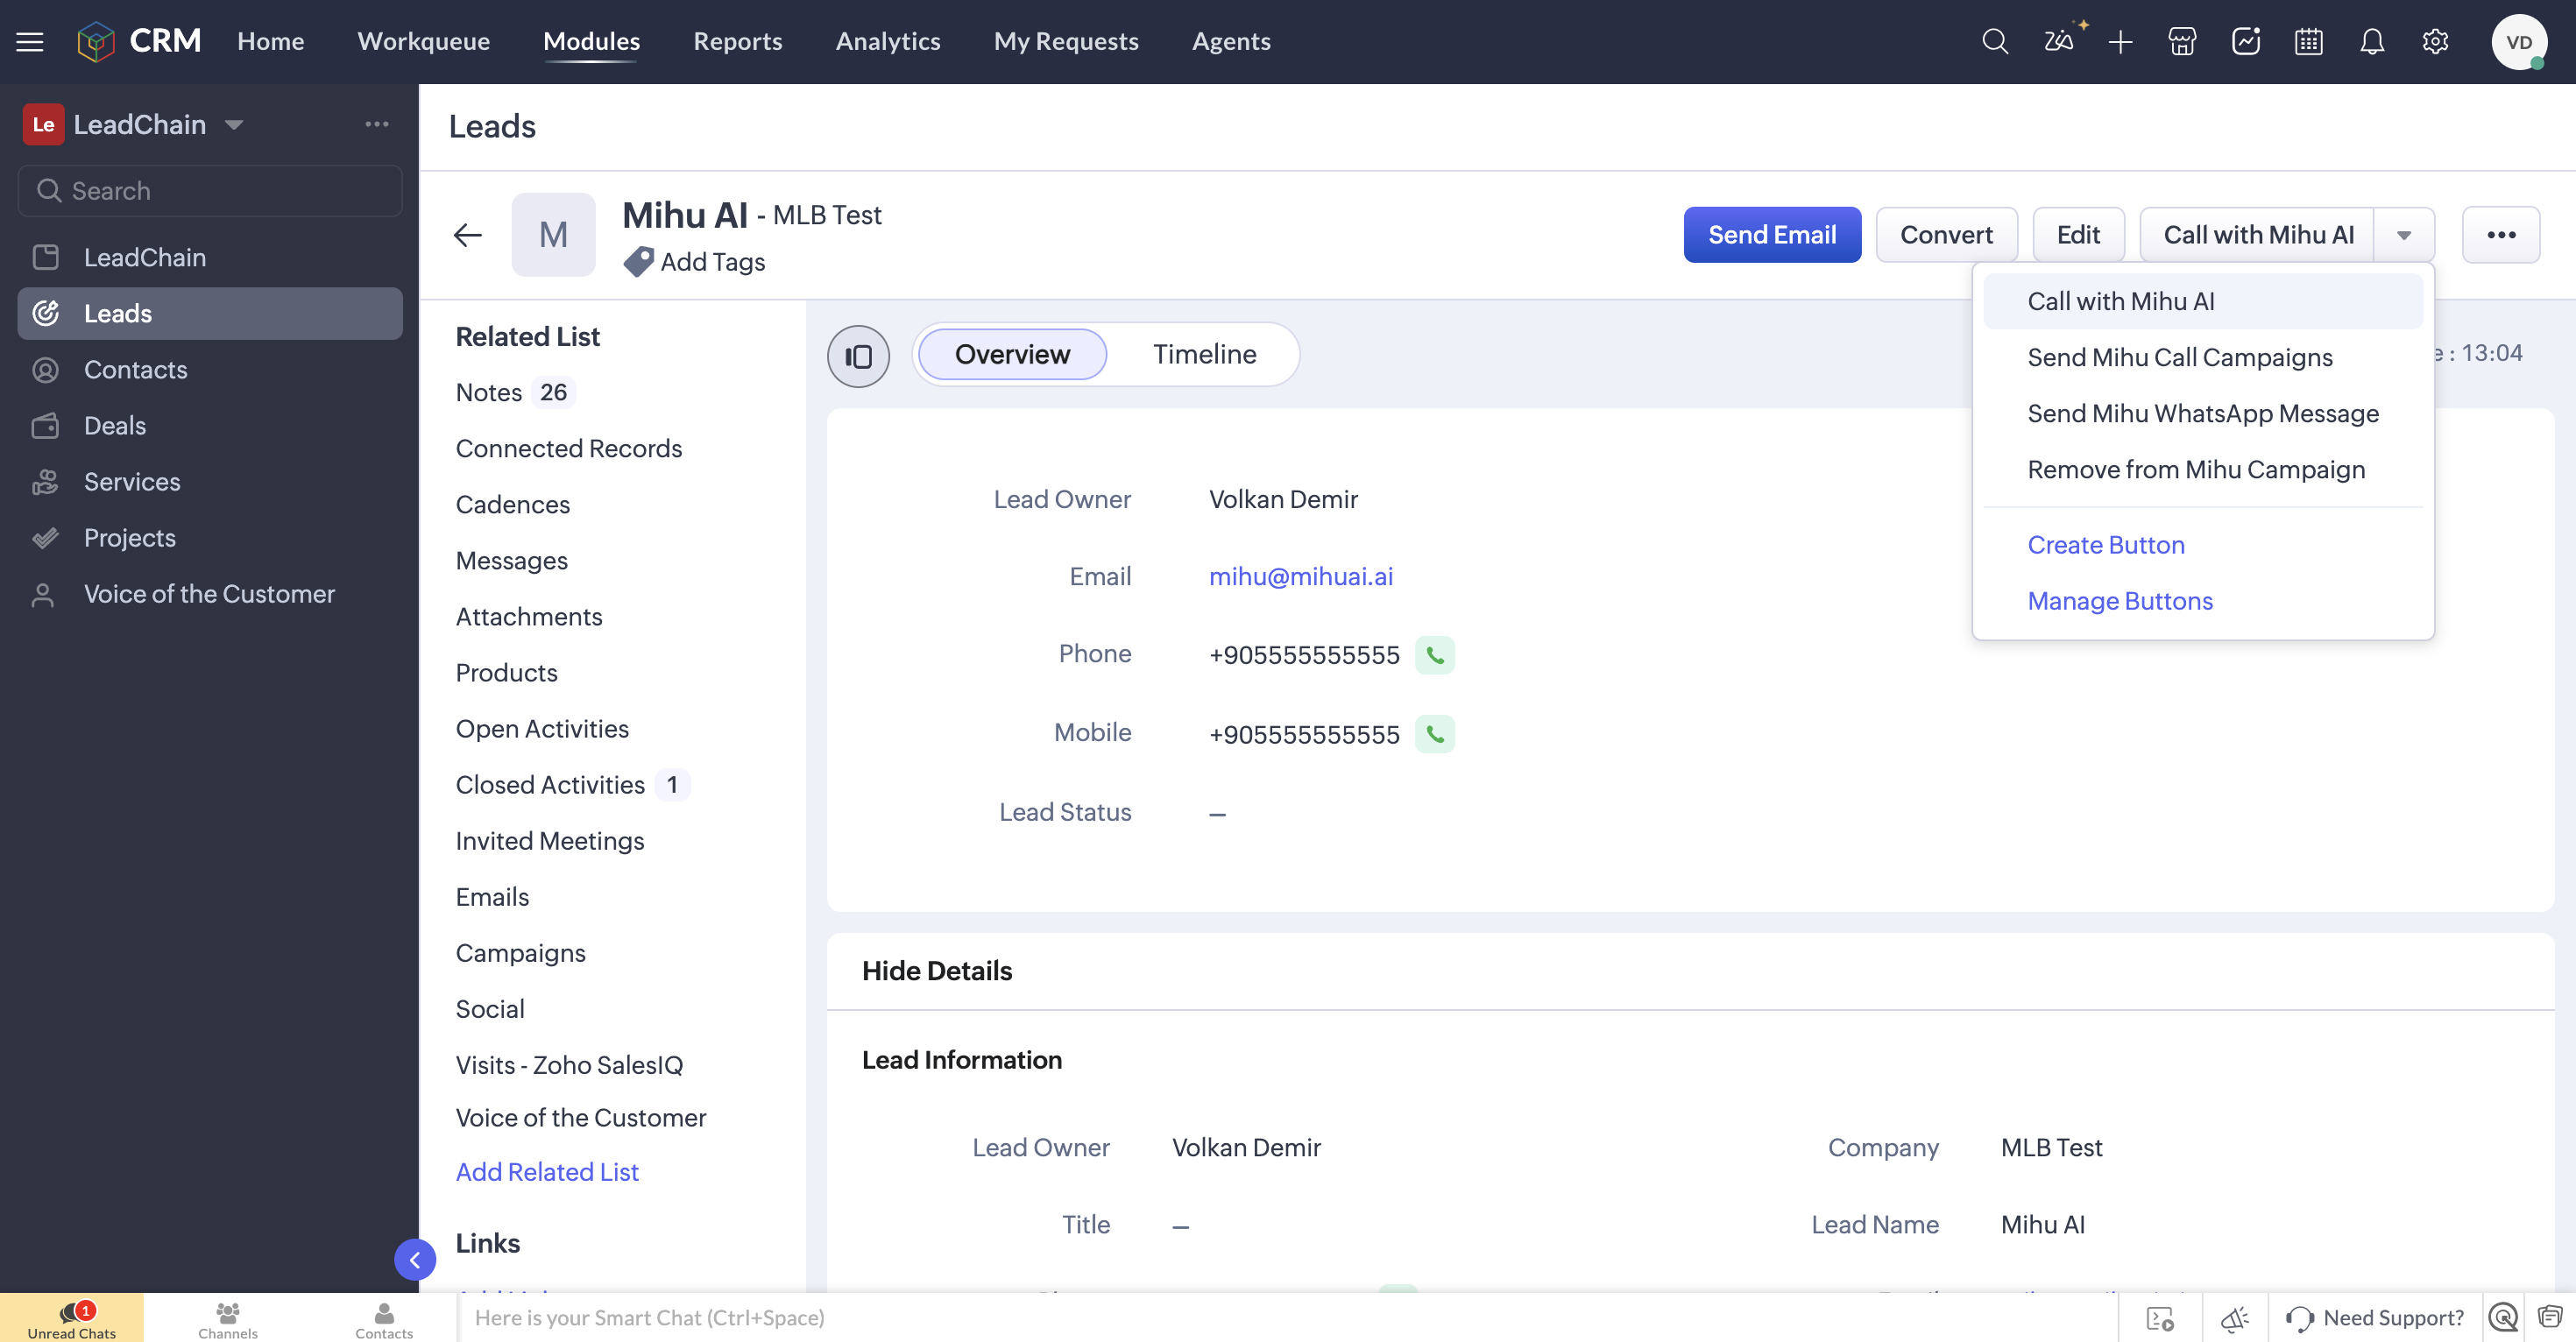Open Contacts in bottom chat bar
The image size is (2576, 1342).
coord(384,1319)
